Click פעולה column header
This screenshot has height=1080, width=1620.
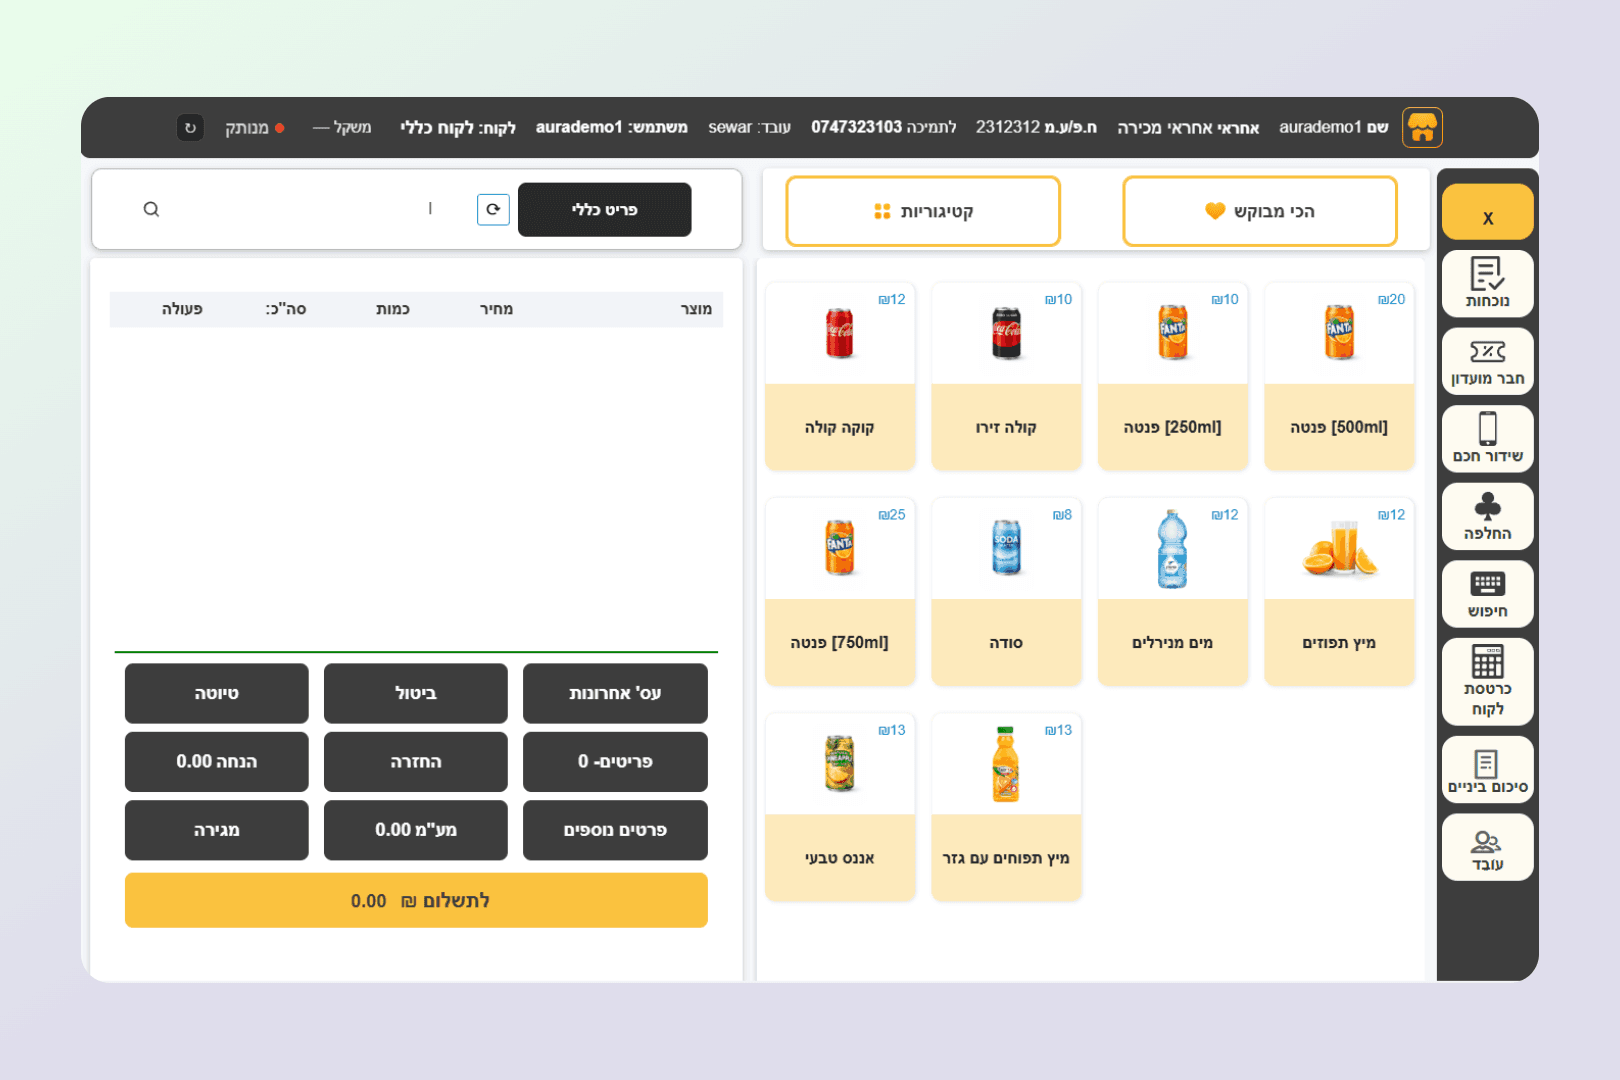[182, 309]
